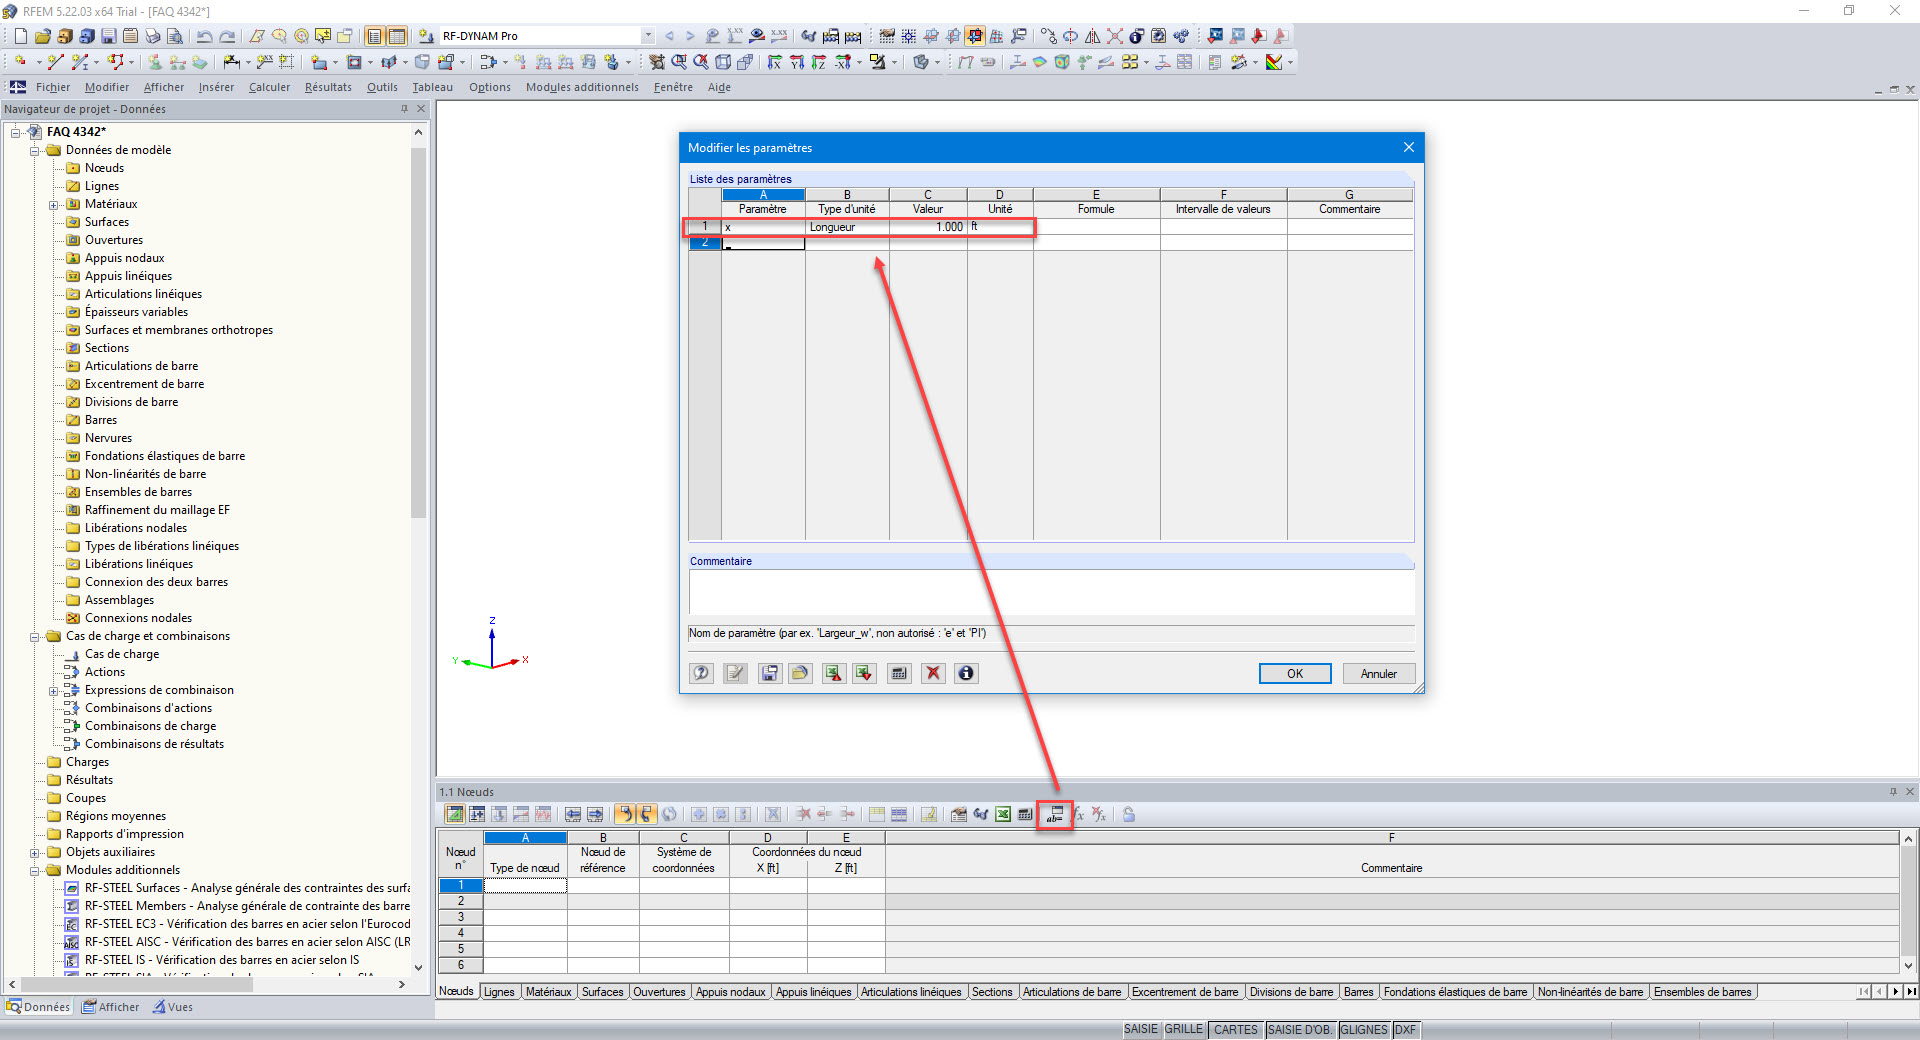Image resolution: width=1920 pixels, height=1040 pixels.
Task: Close the Modifier les paramètres dialog
Action: 1409,147
